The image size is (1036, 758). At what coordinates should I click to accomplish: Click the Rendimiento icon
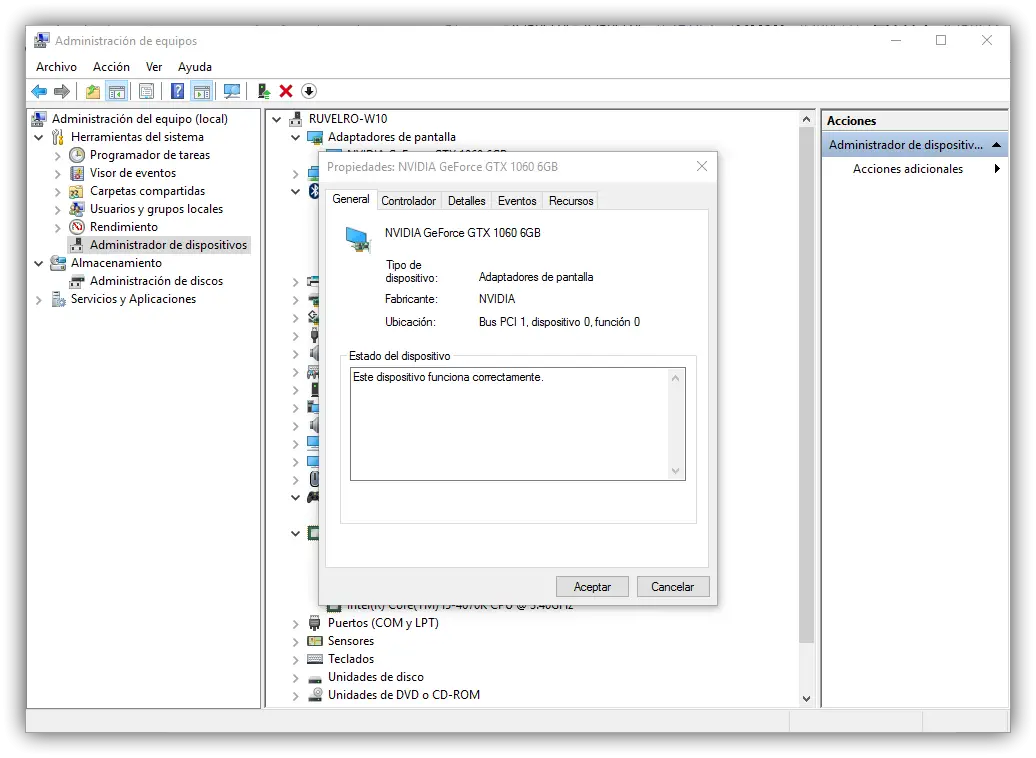tap(77, 227)
